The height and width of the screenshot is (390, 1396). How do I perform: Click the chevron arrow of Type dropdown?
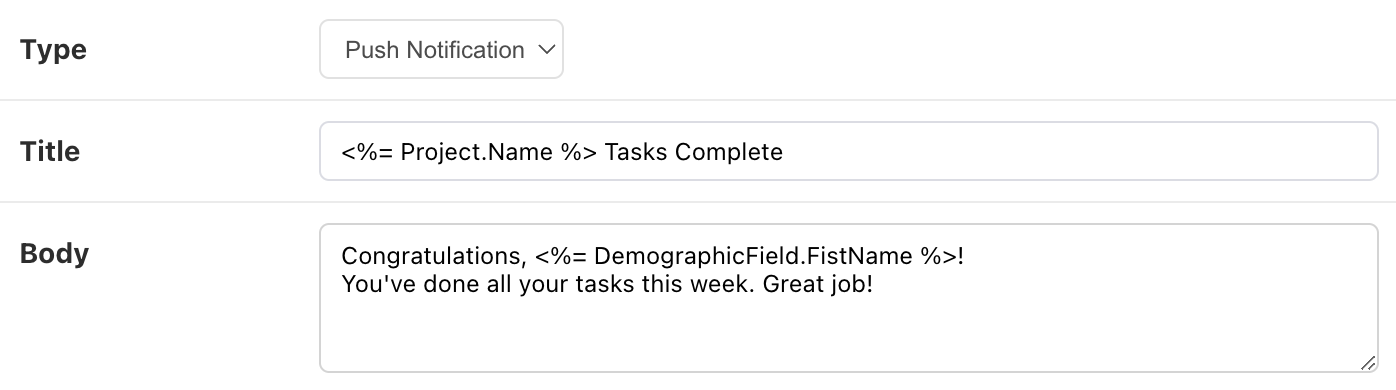pyautogui.click(x=546, y=49)
